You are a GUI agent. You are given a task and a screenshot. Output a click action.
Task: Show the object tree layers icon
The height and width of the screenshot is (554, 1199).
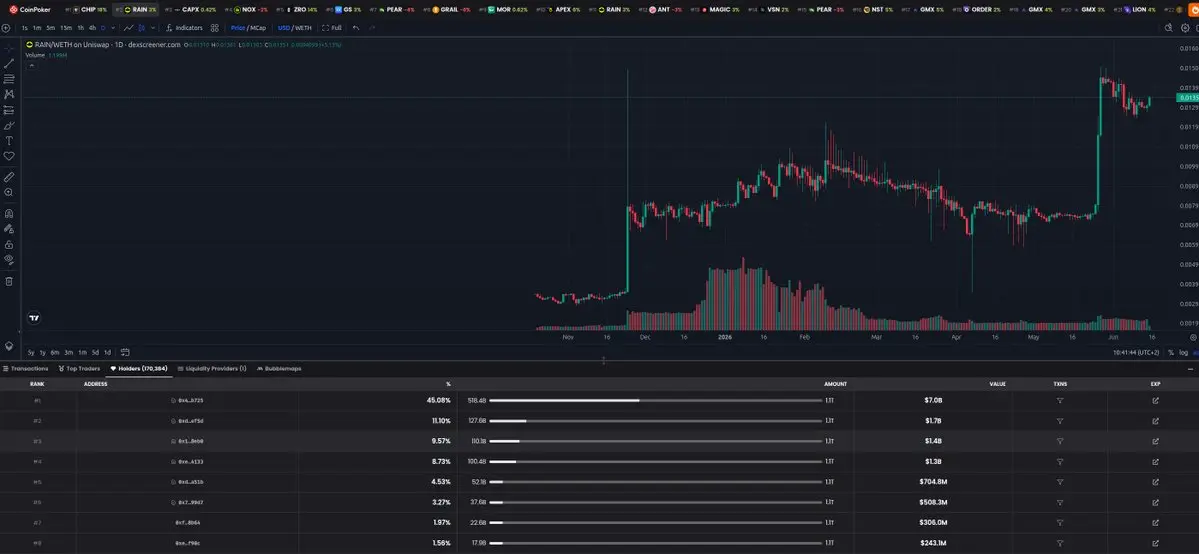(x=9, y=346)
